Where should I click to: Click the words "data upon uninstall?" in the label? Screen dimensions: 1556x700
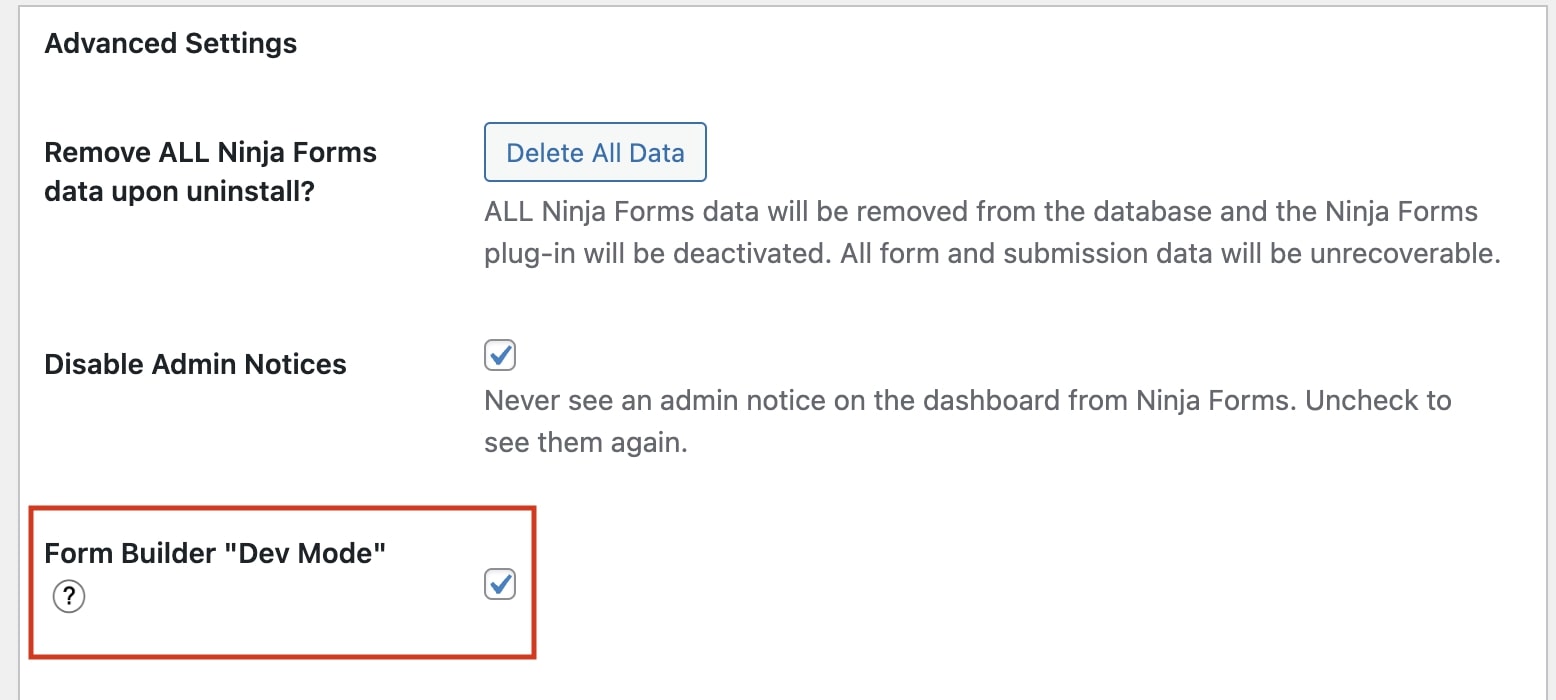tap(180, 191)
